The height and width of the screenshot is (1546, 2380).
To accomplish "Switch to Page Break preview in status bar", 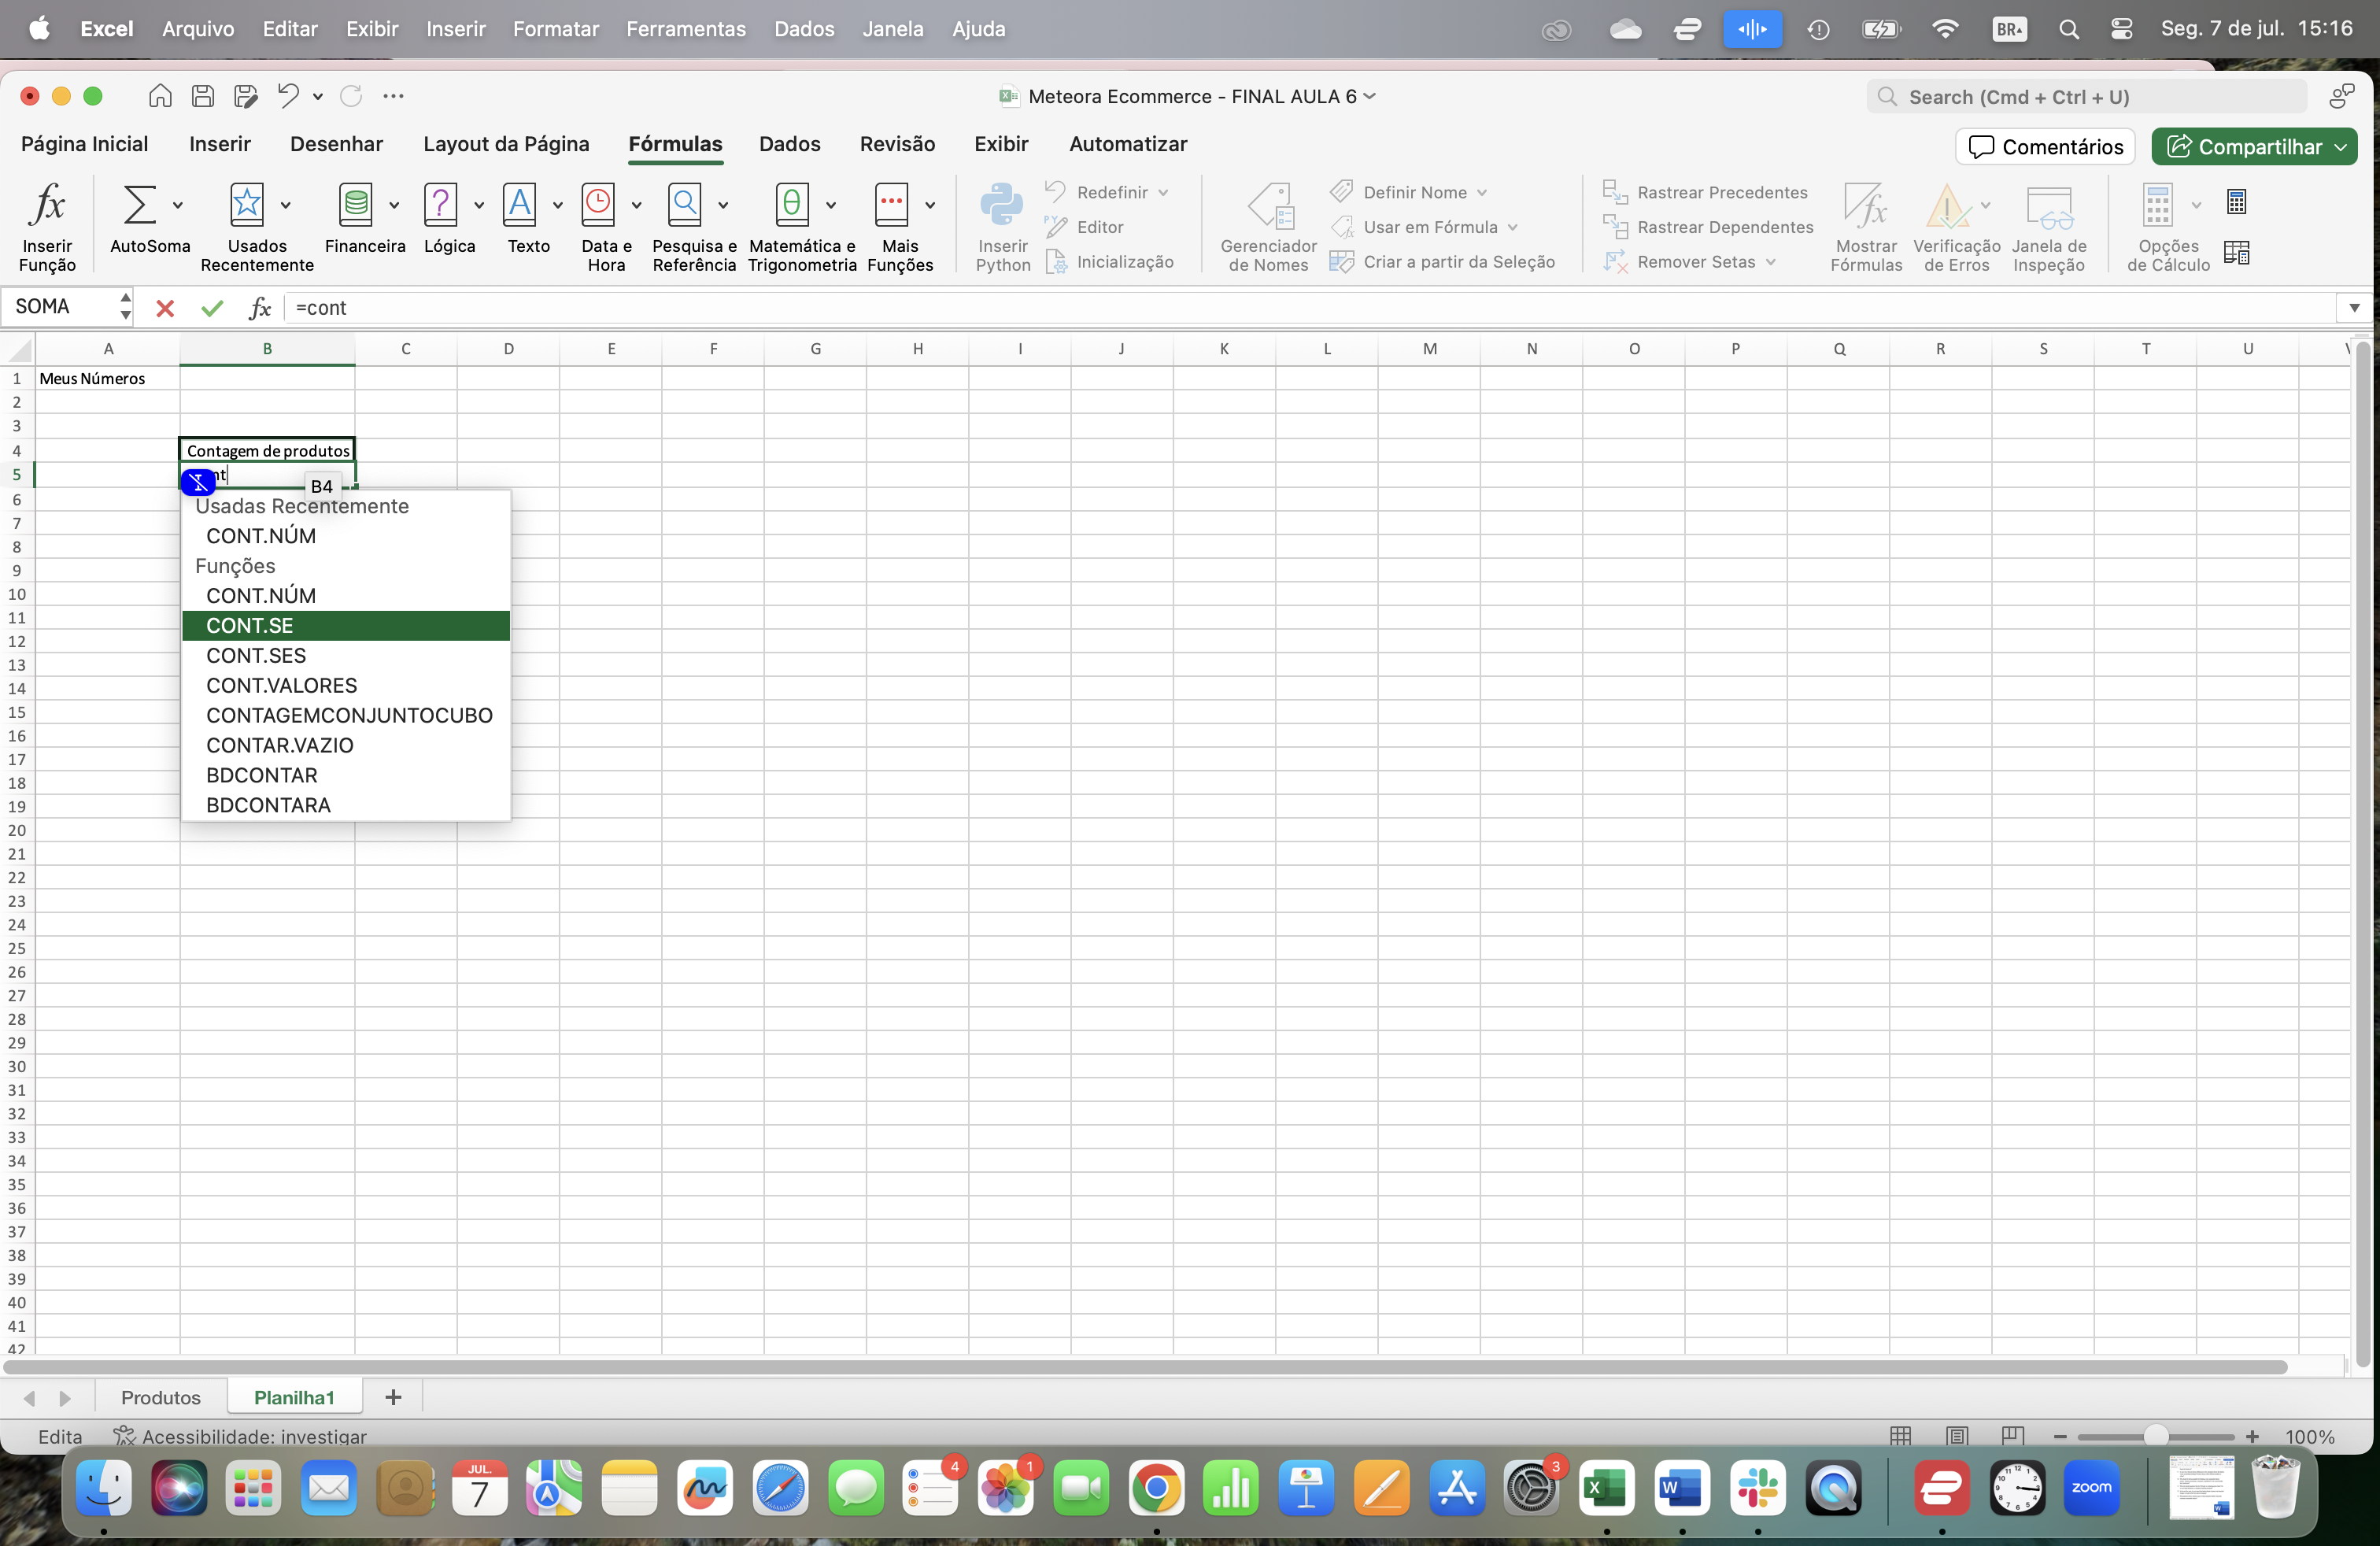I will click(x=2013, y=1436).
